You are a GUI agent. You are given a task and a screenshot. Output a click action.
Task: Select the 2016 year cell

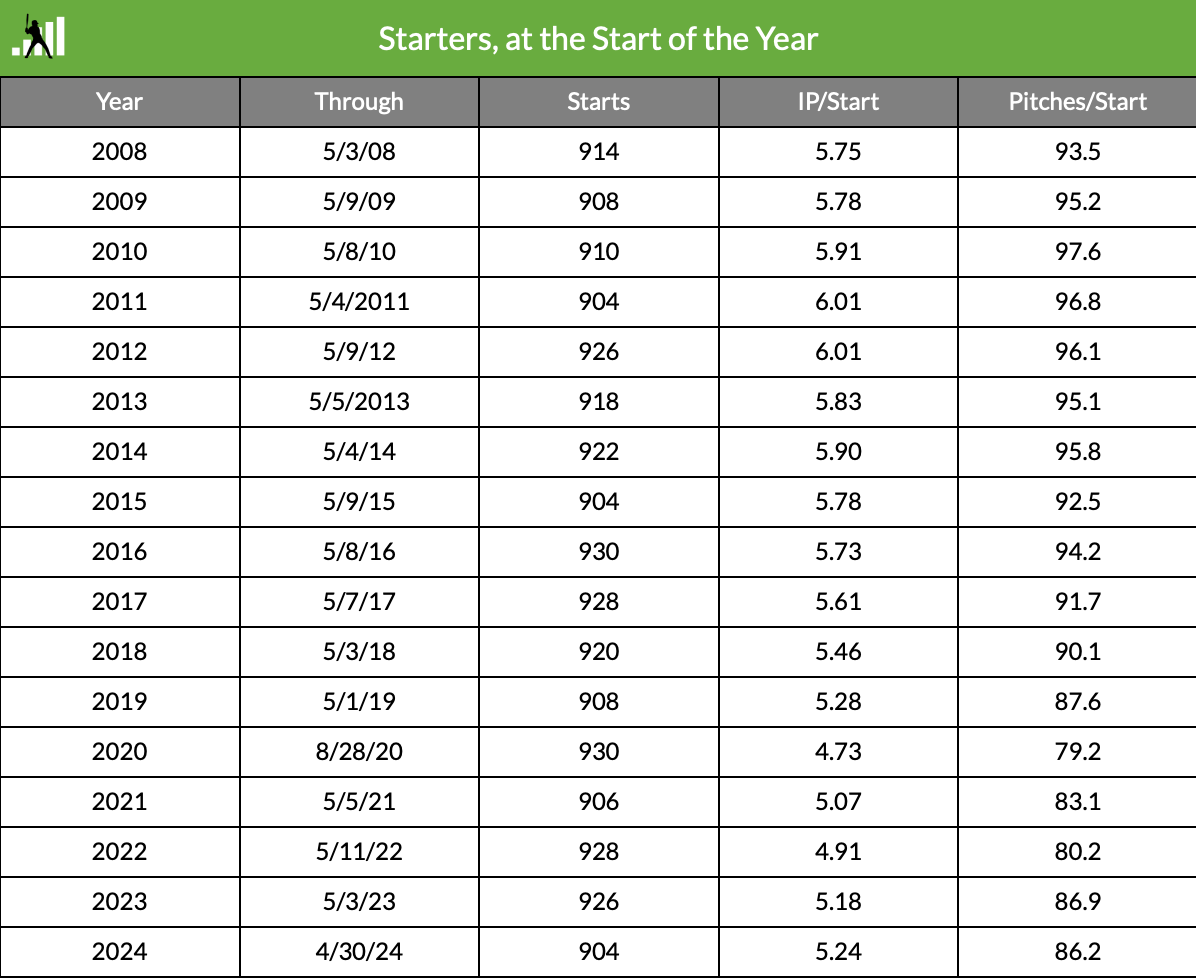coord(120,552)
